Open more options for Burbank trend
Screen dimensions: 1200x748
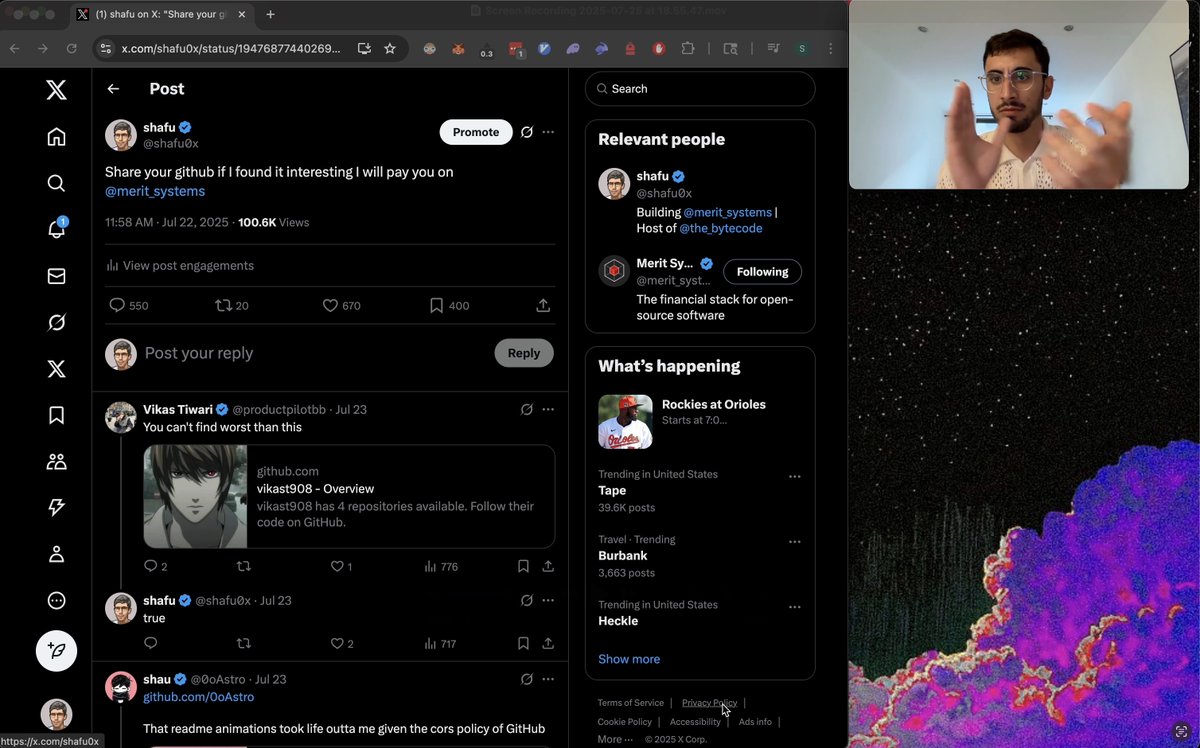click(x=795, y=542)
